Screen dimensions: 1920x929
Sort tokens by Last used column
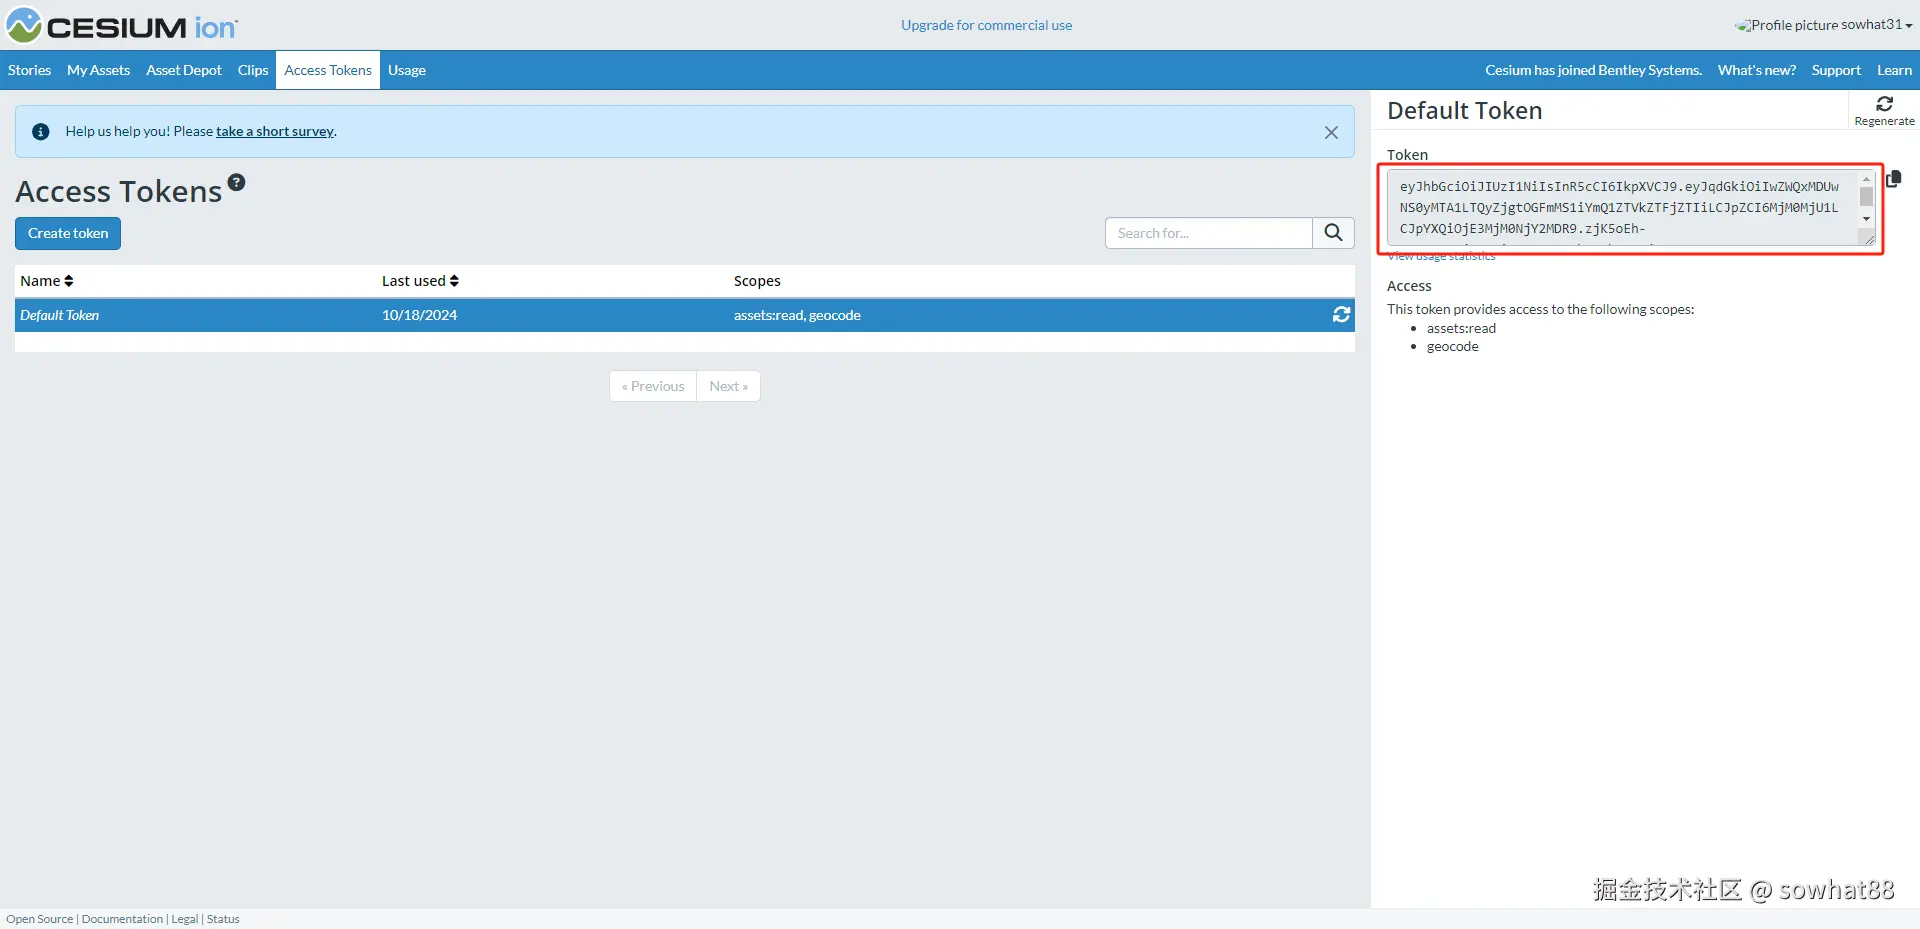pos(420,281)
